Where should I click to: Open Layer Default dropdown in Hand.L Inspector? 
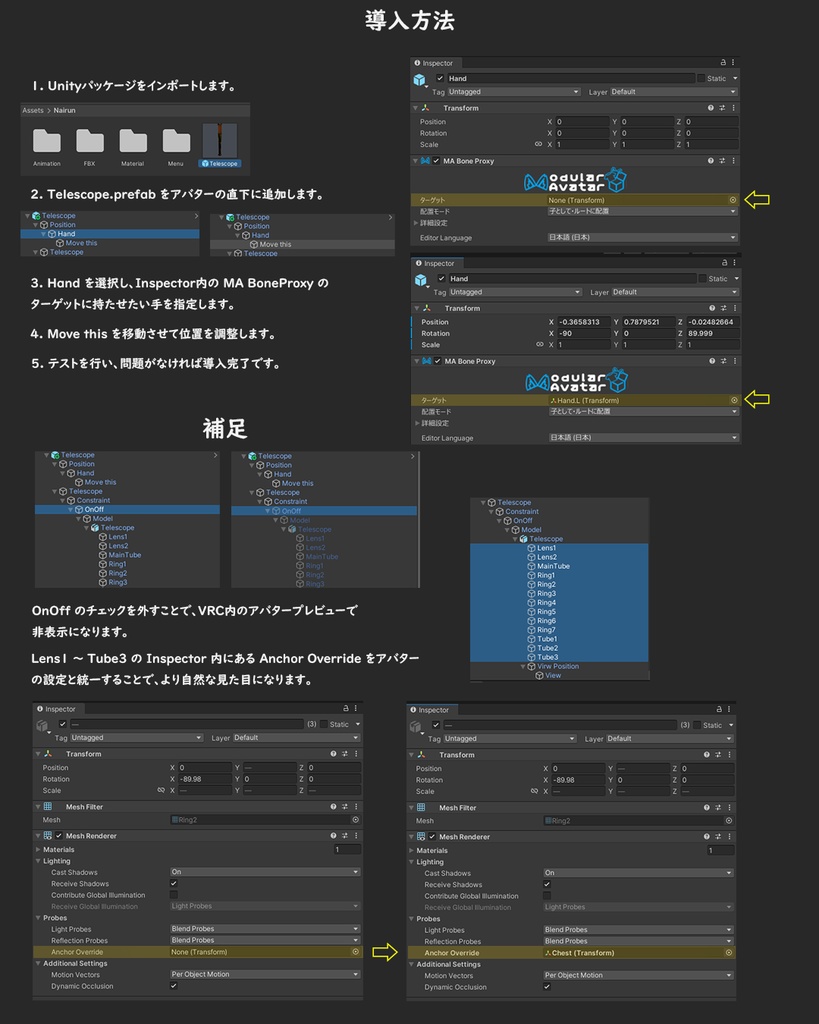[x=674, y=292]
